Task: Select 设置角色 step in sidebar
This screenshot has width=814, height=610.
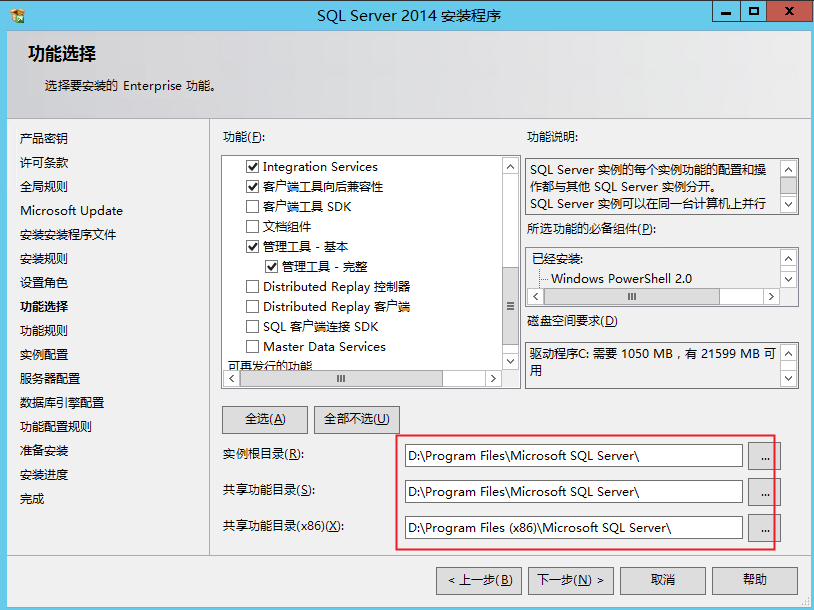Action: 44,282
